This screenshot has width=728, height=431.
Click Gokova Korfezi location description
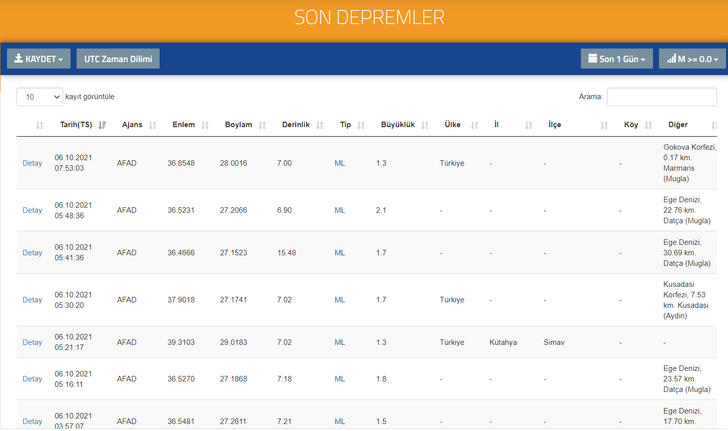click(689, 163)
